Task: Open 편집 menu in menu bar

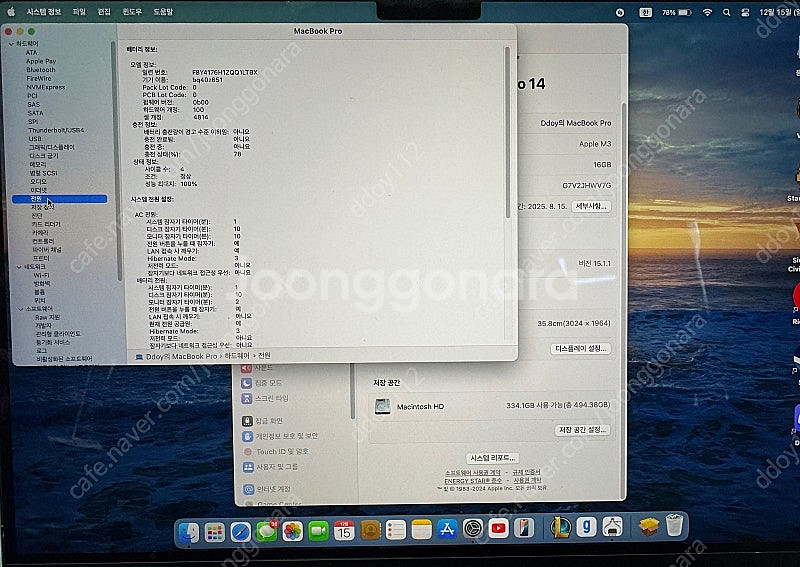Action: (x=104, y=11)
